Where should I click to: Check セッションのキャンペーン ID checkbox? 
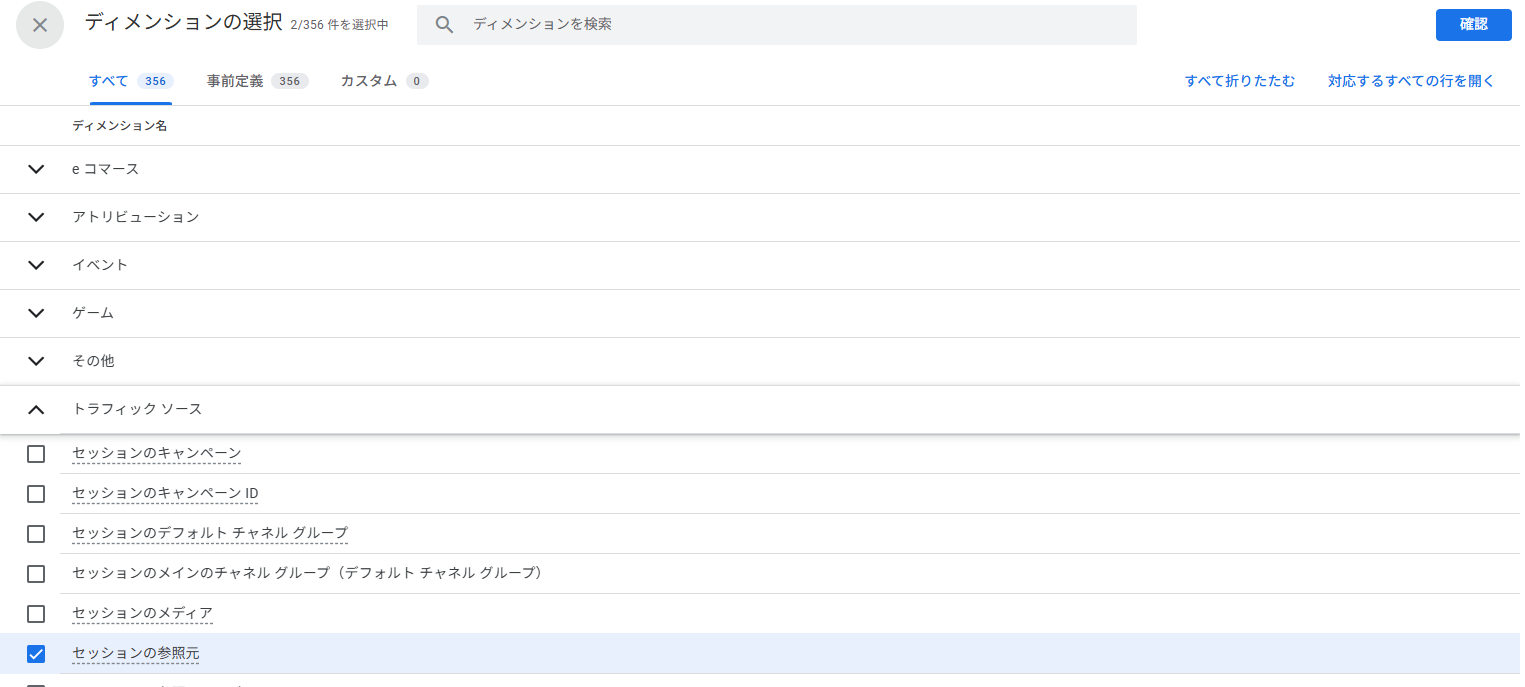36,494
